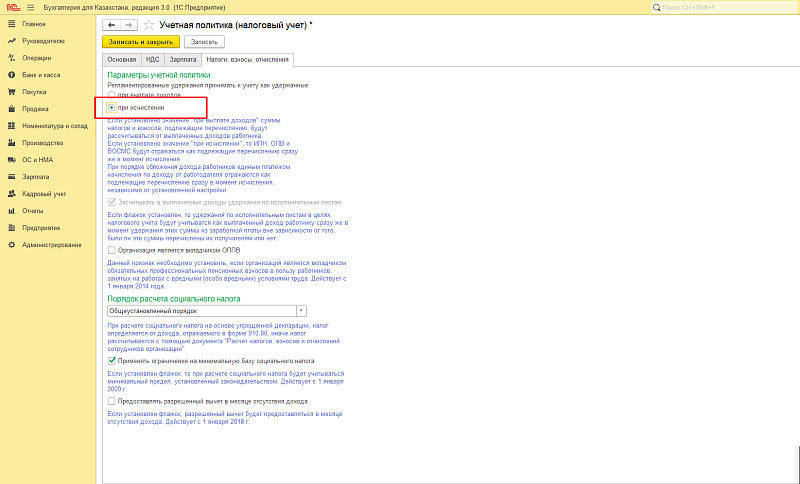Expand the social tax calculation order dropdown
Viewport: 800px width, 484px height.
click(x=301, y=311)
